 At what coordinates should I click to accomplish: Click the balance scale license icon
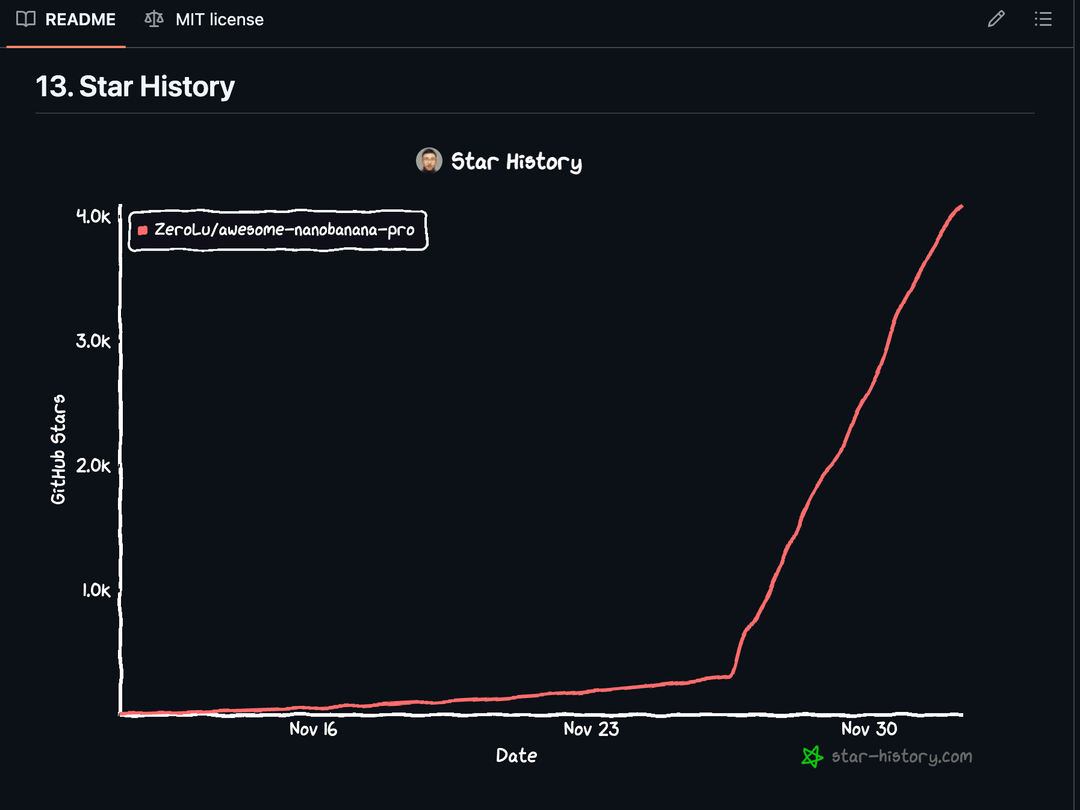coord(153,19)
